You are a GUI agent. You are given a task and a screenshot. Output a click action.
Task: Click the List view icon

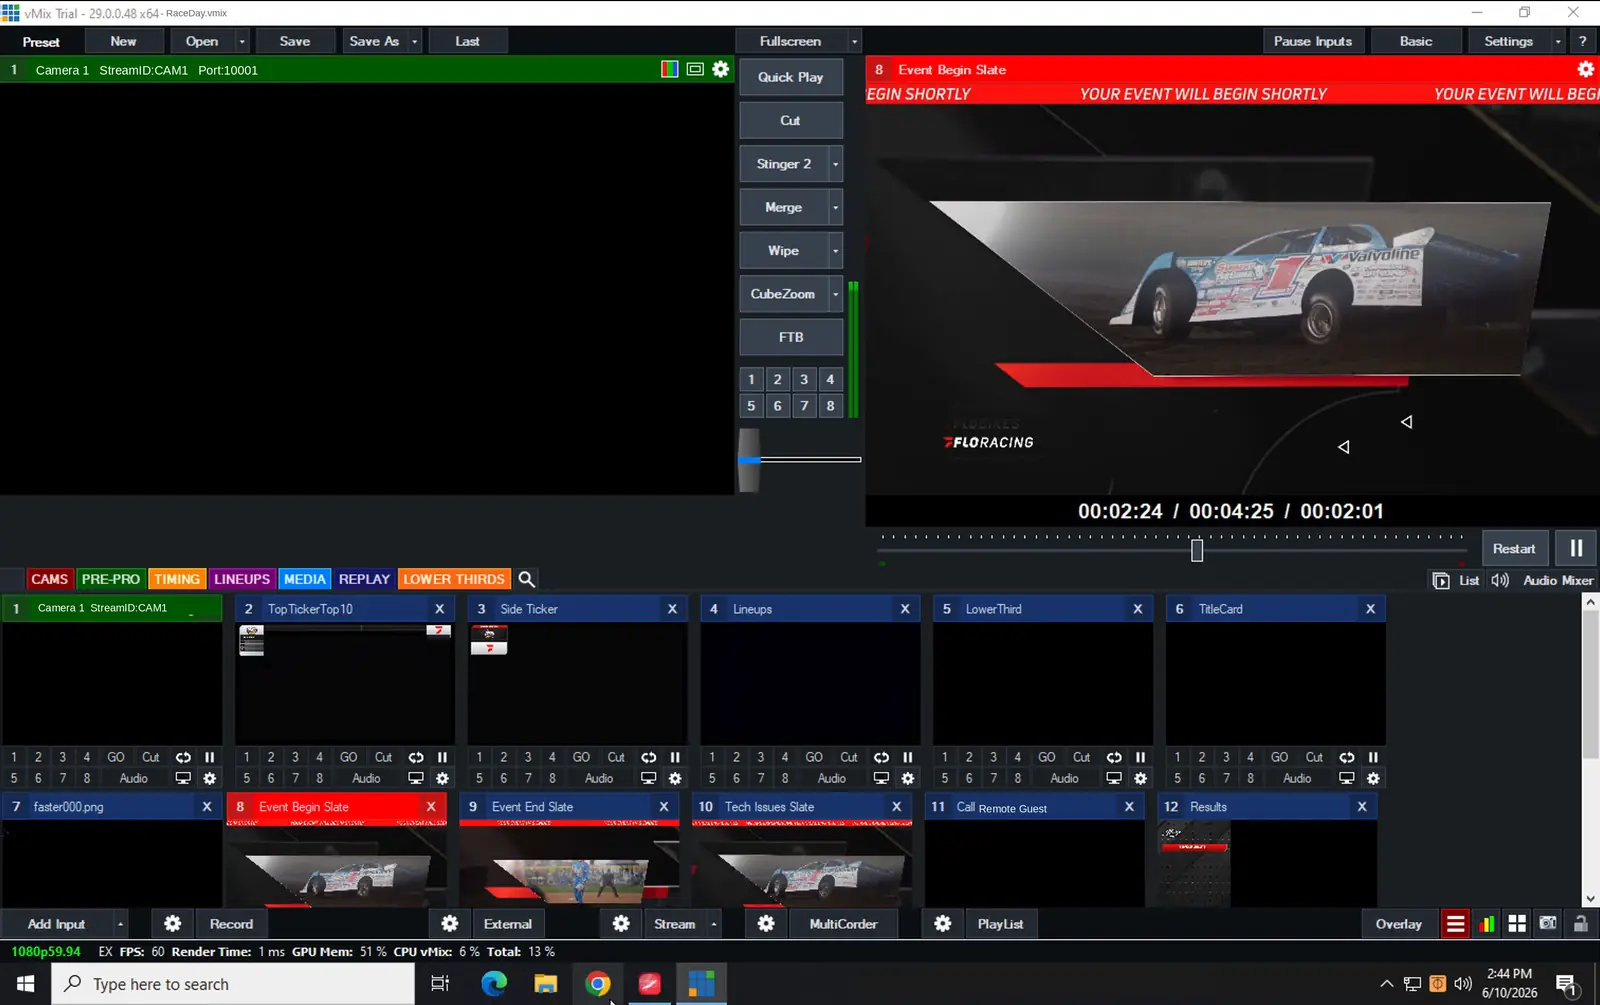[1441, 581]
